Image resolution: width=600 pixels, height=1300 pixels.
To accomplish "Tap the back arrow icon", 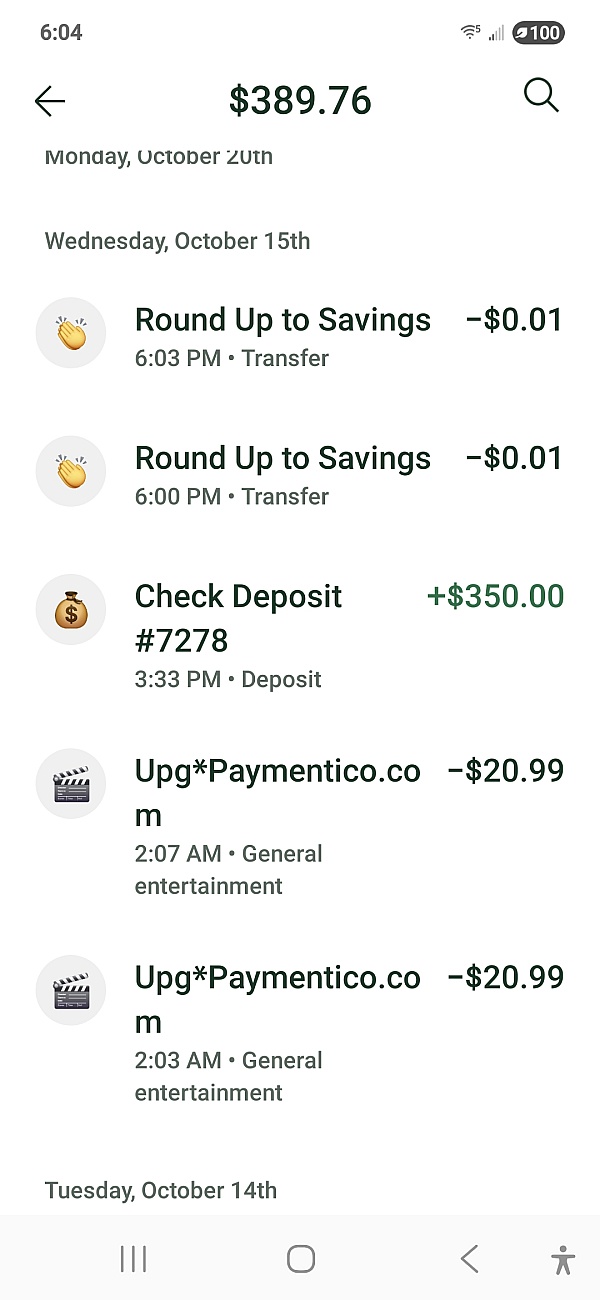I will coord(49,101).
